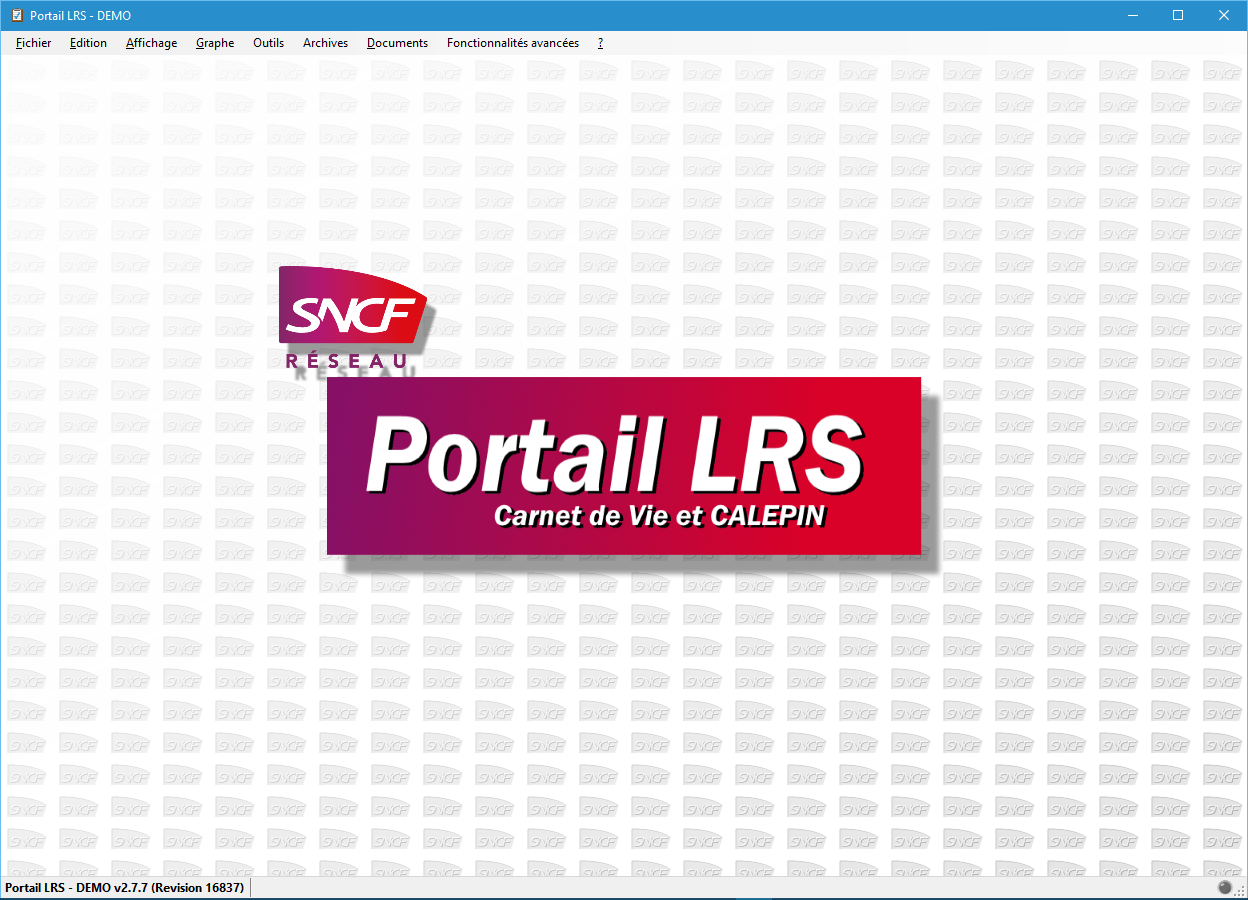
Task: Close the Portail LRS window
Action: pyautogui.click(x=1224, y=15)
